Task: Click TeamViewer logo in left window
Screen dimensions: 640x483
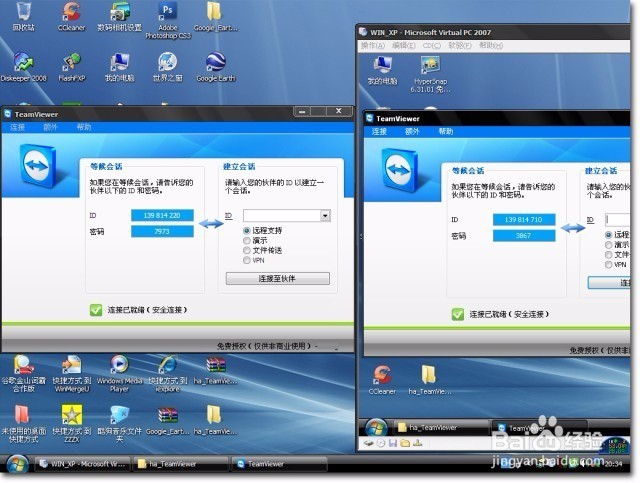Action: (38, 166)
